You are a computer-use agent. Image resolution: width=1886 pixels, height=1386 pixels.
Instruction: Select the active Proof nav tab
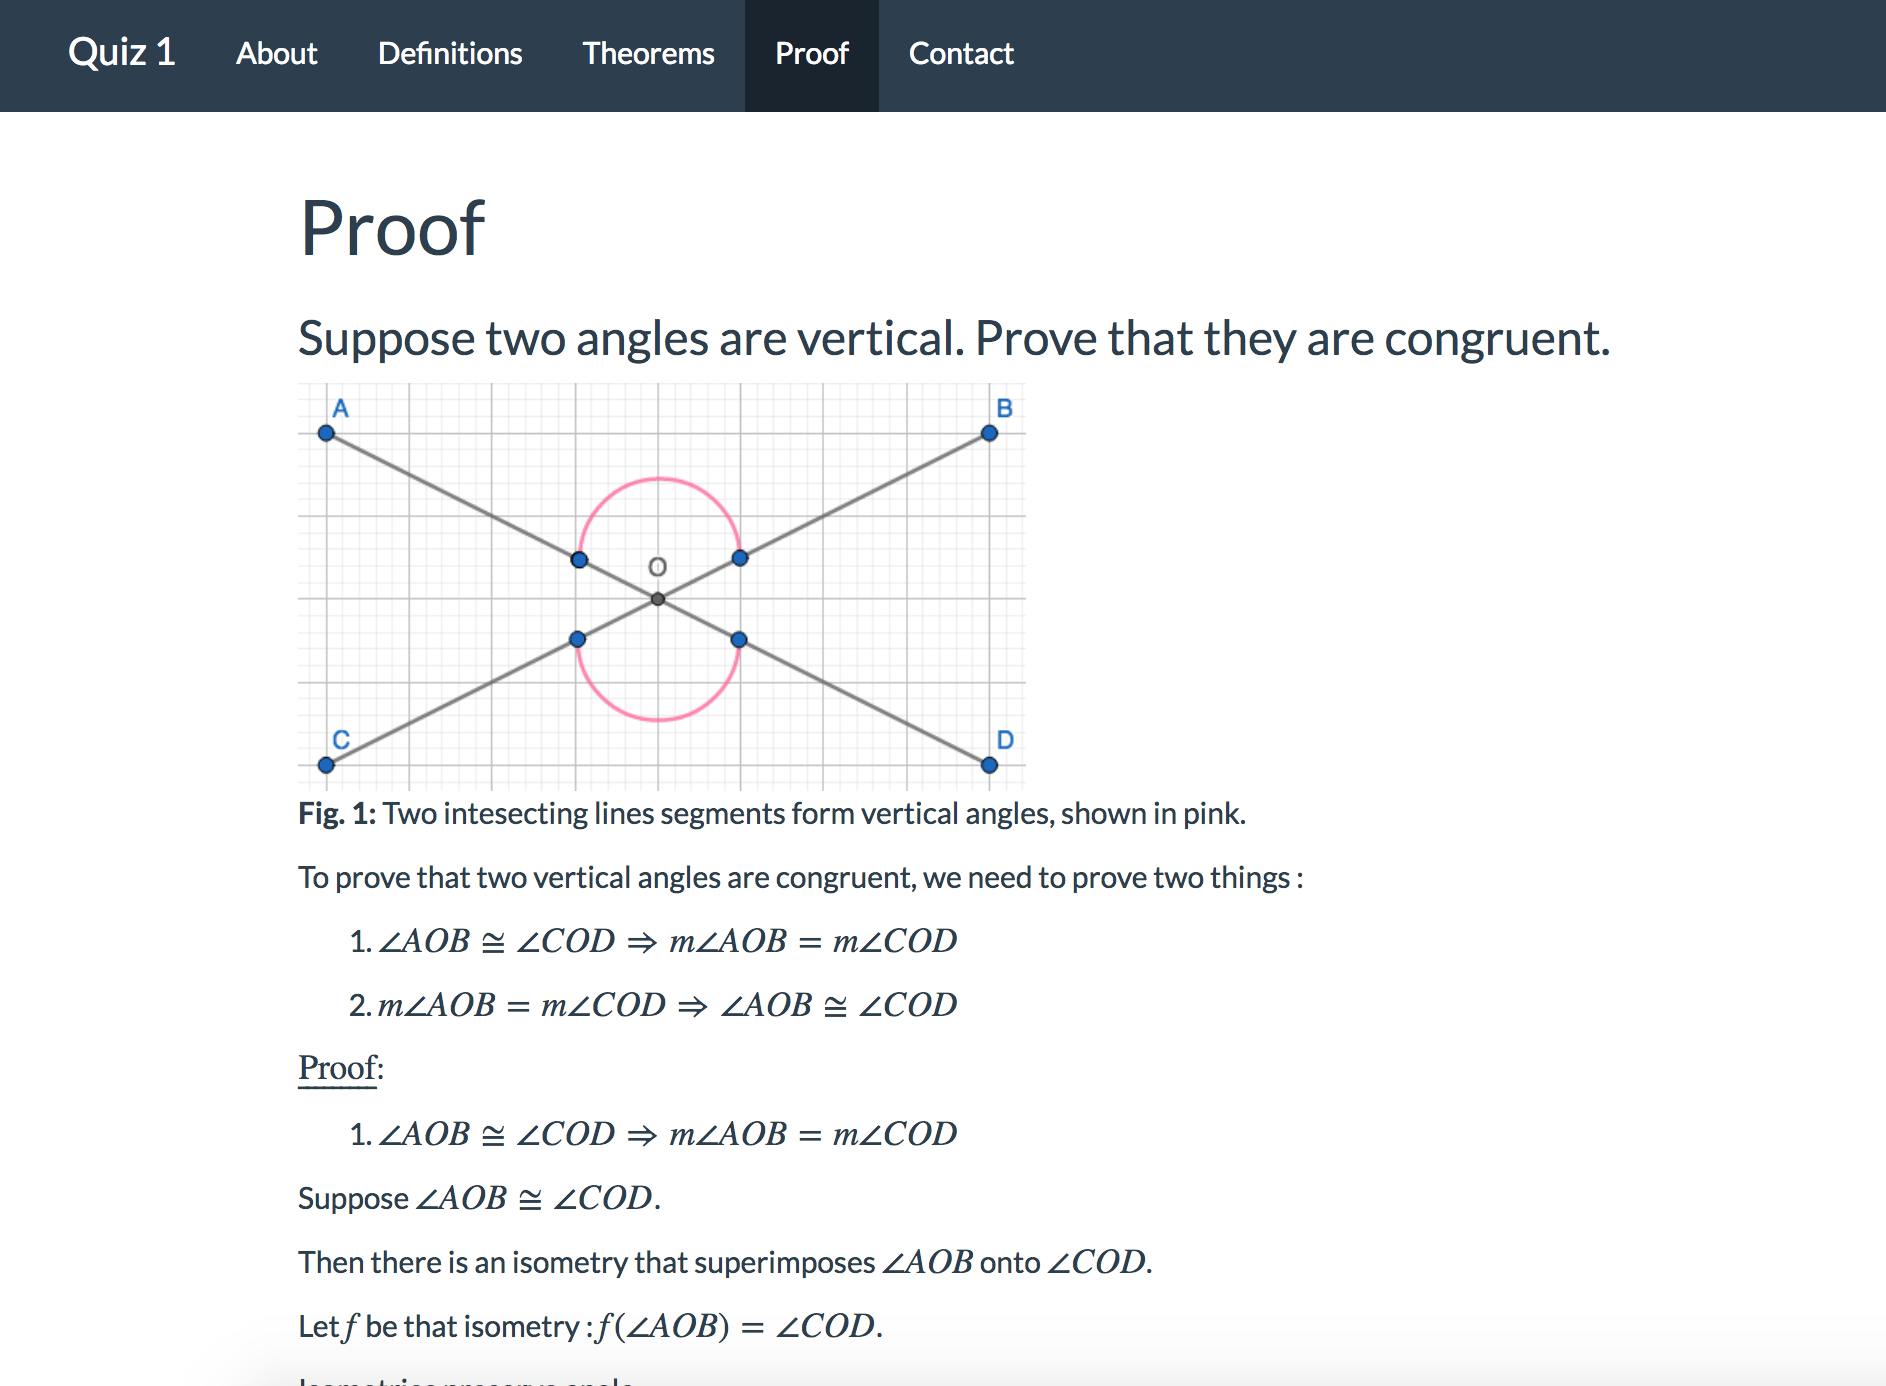click(811, 53)
